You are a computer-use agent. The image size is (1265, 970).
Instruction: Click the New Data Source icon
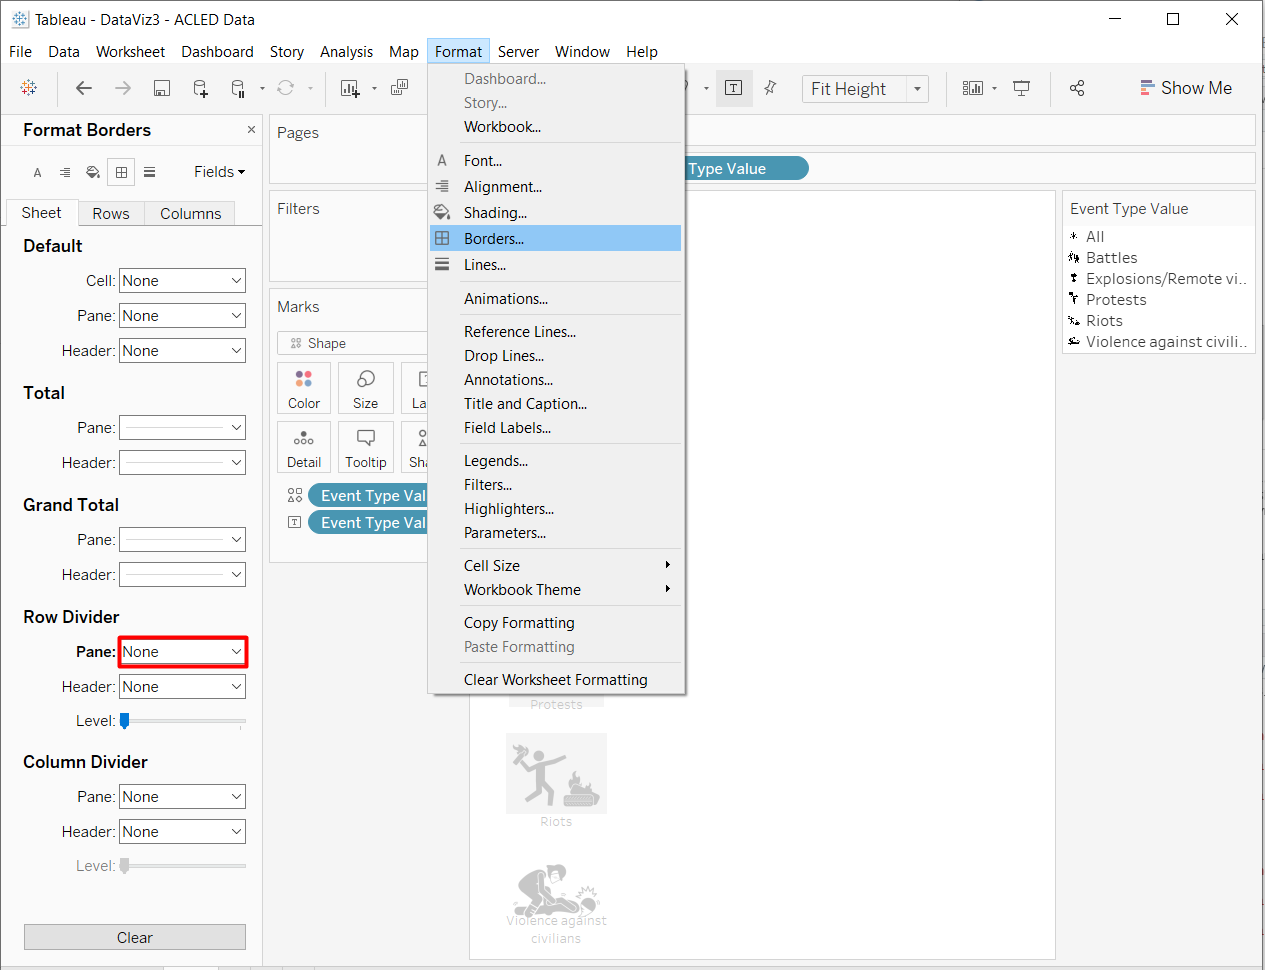tap(200, 88)
